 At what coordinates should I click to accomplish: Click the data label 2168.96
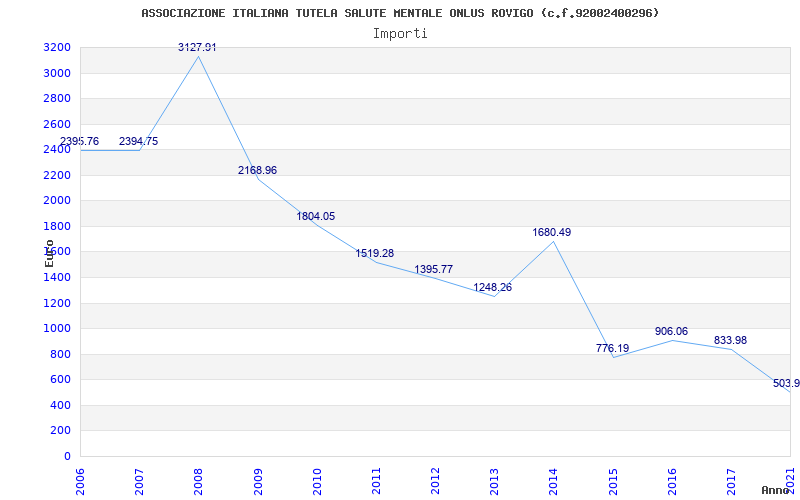257,170
